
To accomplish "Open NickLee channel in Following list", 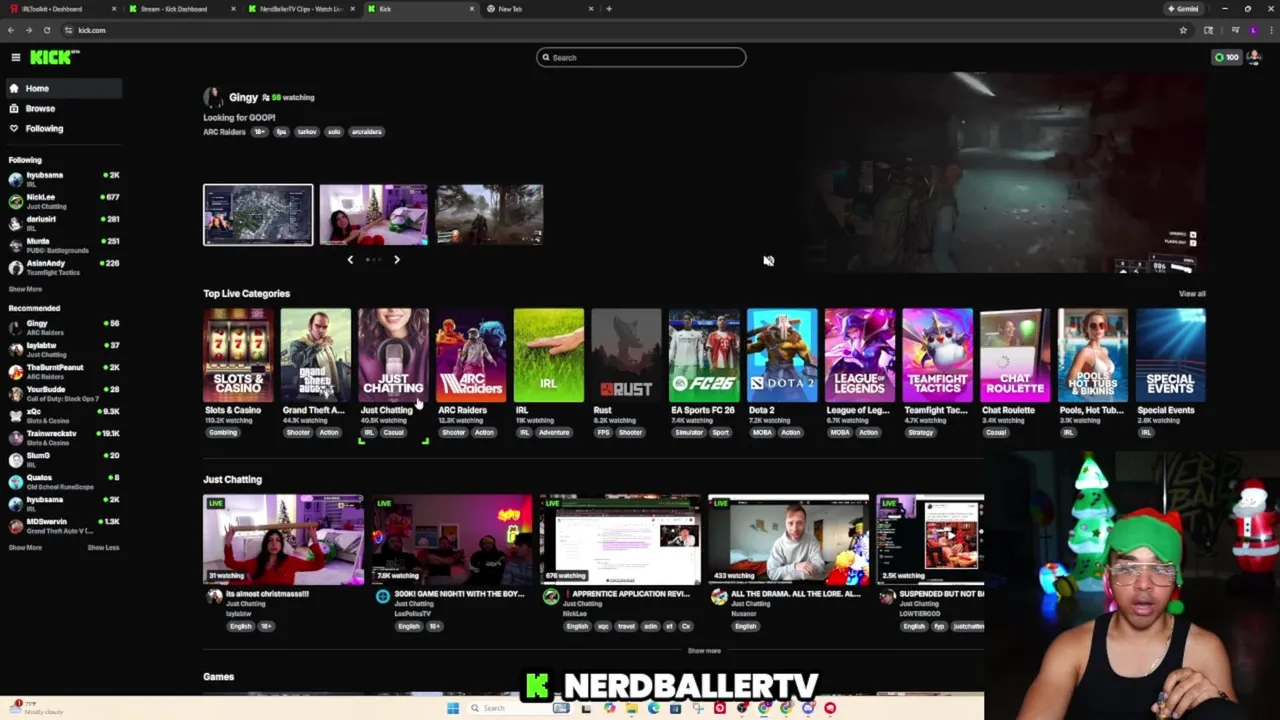I will pyautogui.click(x=64, y=201).
